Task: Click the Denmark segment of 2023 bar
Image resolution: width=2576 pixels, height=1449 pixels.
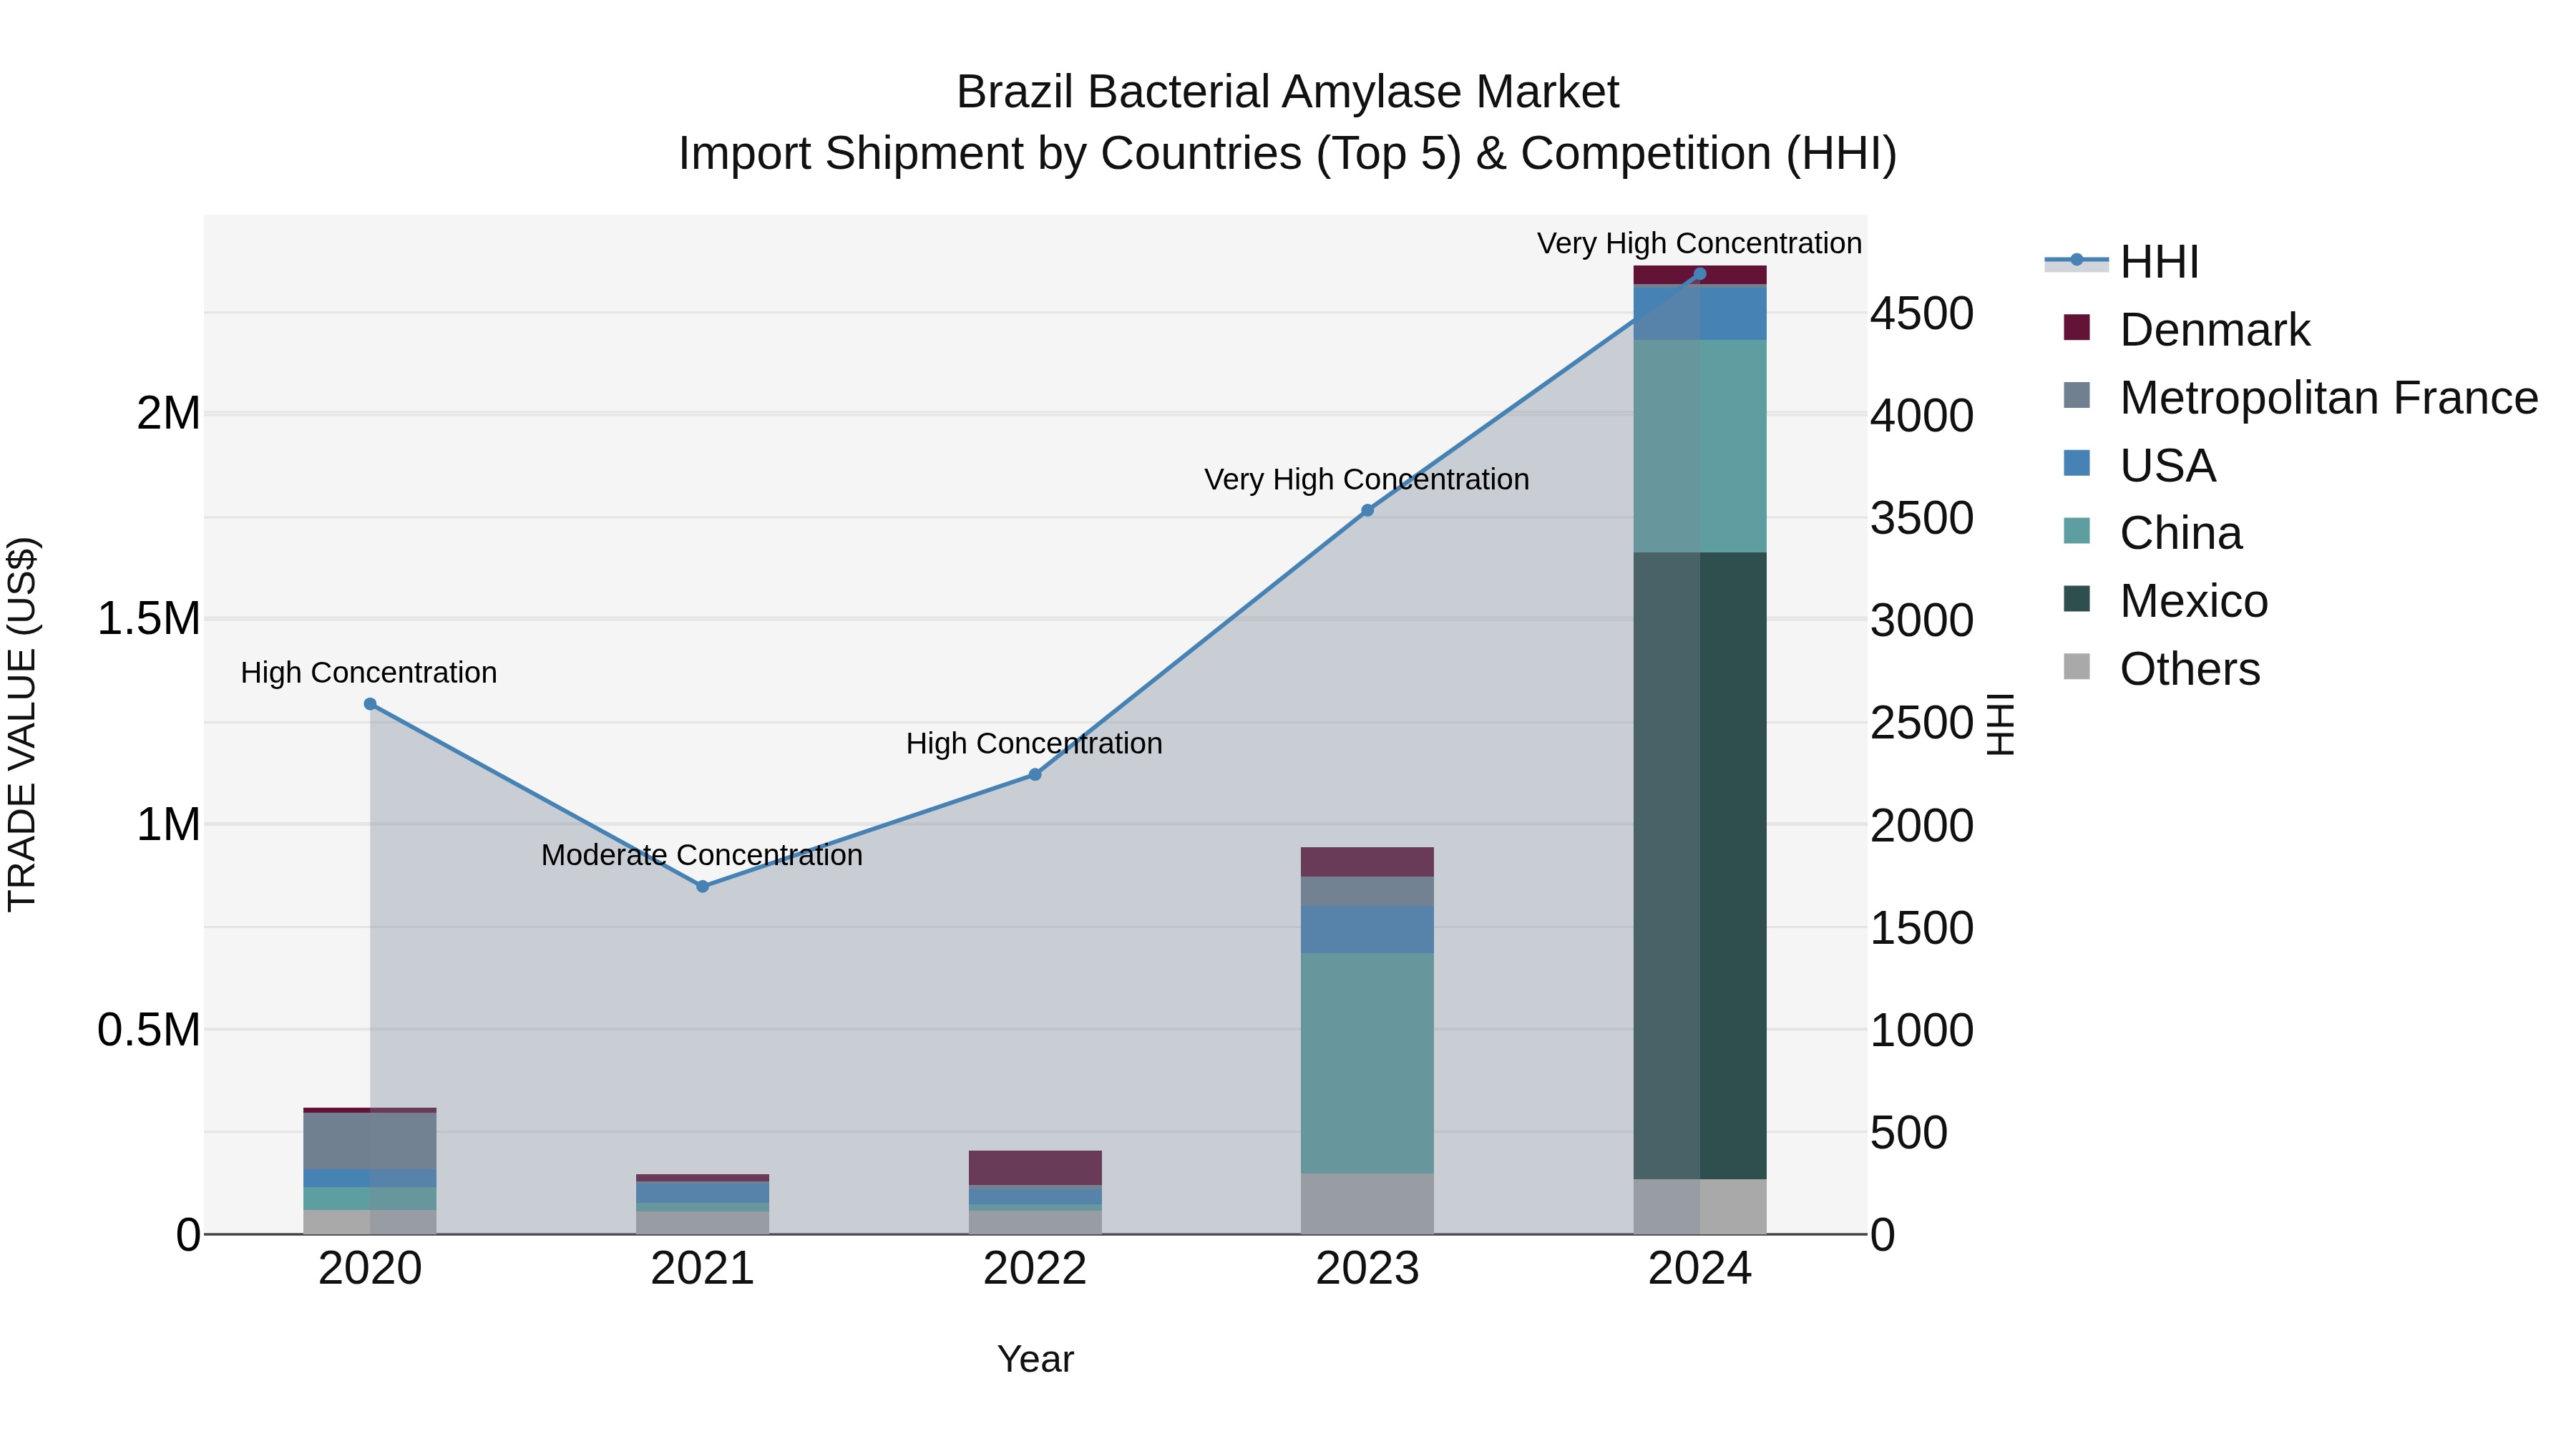Action: 1368,862
